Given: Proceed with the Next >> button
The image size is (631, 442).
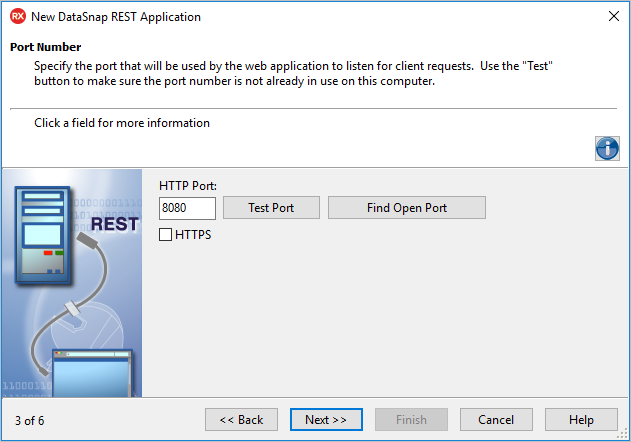Looking at the screenshot, I should click(x=326, y=420).
